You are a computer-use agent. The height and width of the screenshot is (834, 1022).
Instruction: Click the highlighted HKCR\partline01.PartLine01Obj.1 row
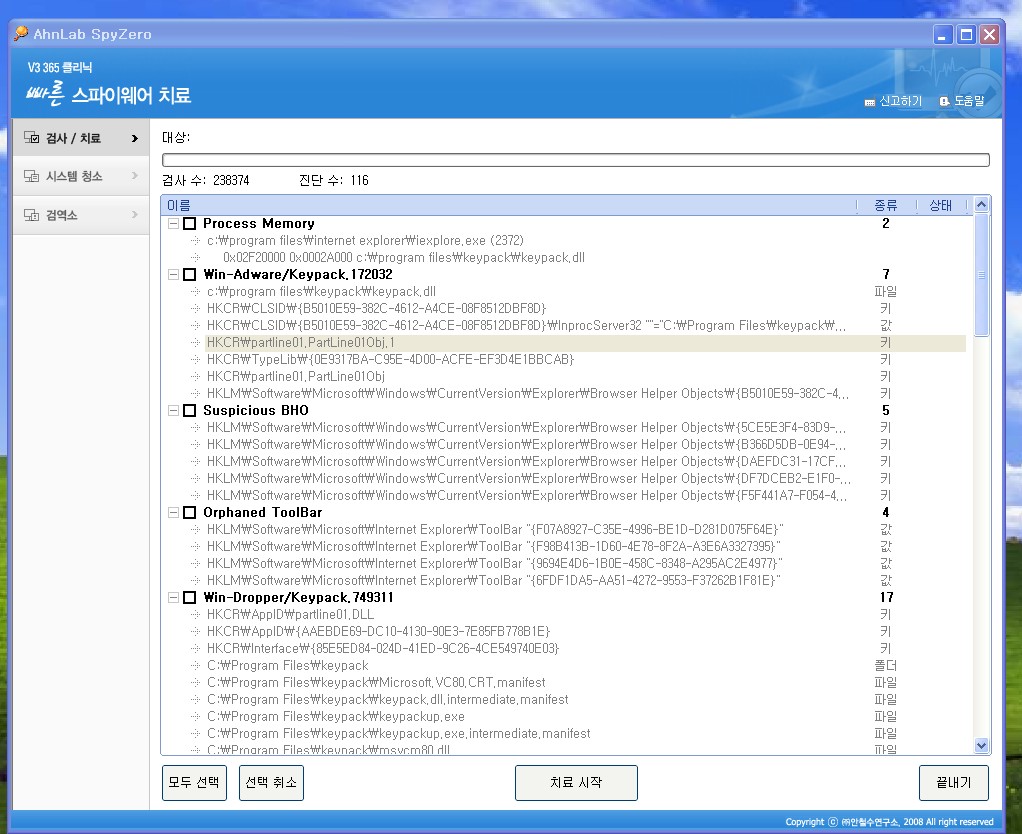[585, 343]
